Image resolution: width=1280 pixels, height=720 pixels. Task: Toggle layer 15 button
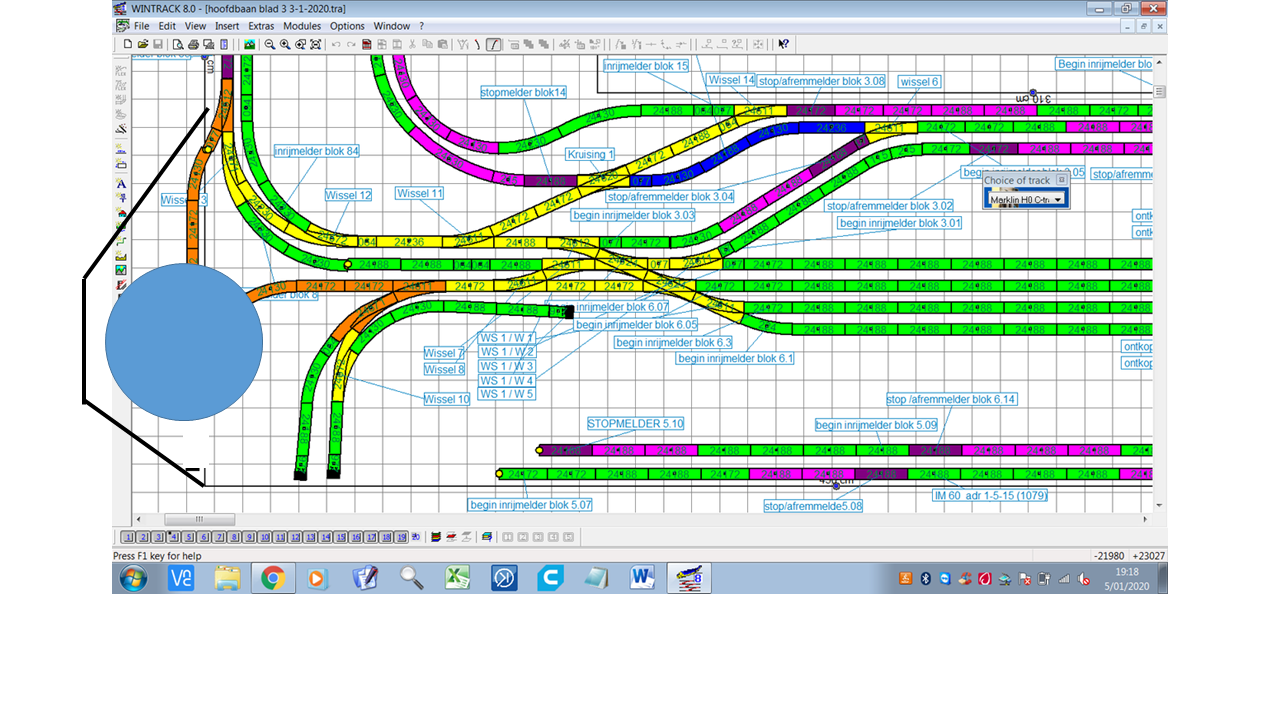340,537
